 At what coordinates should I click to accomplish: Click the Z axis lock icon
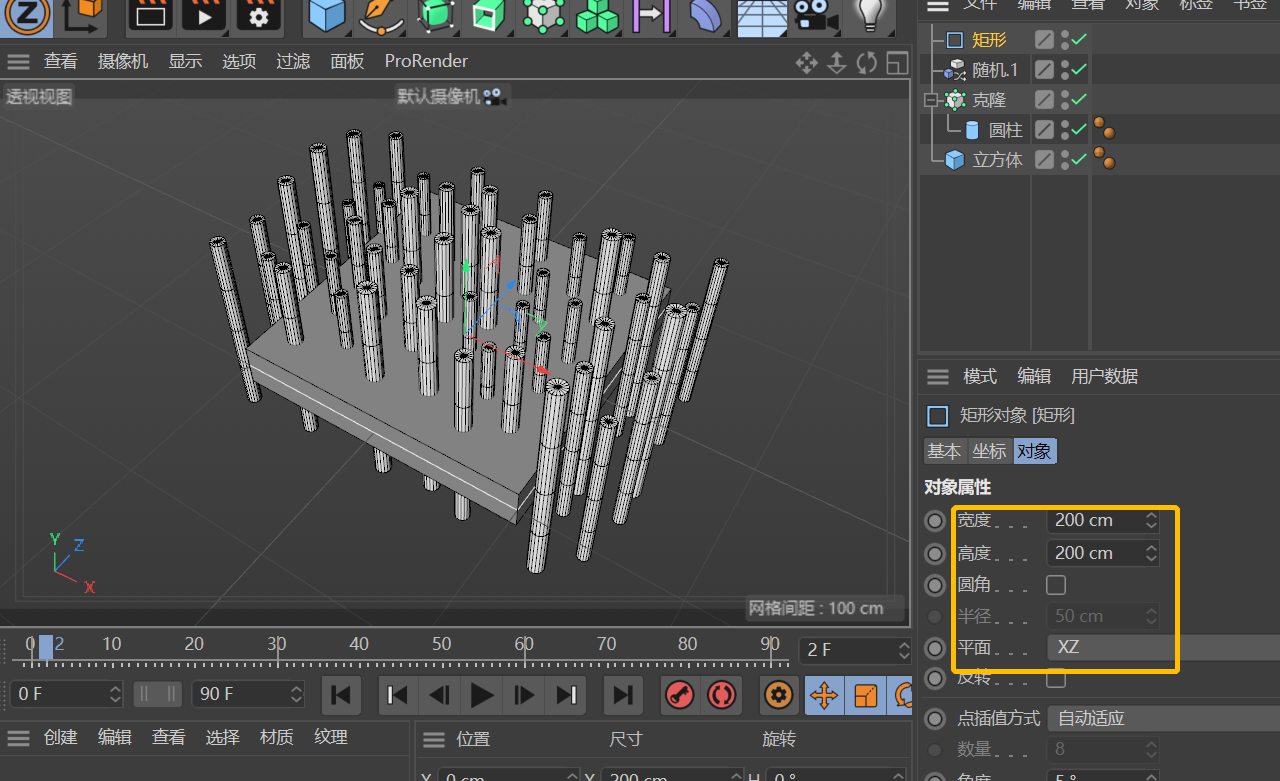point(27,15)
